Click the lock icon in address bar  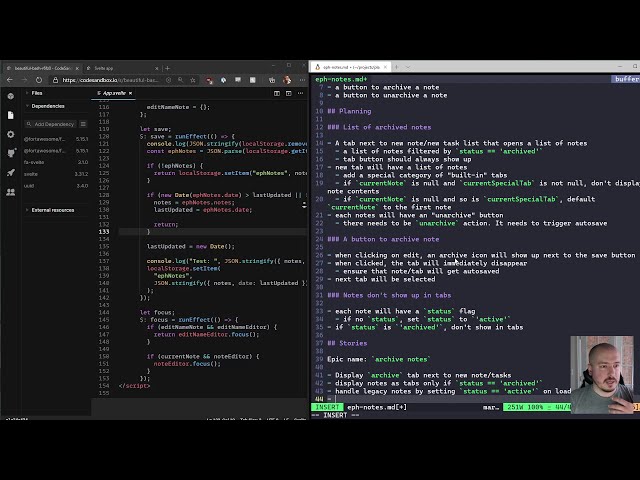pos(56,80)
